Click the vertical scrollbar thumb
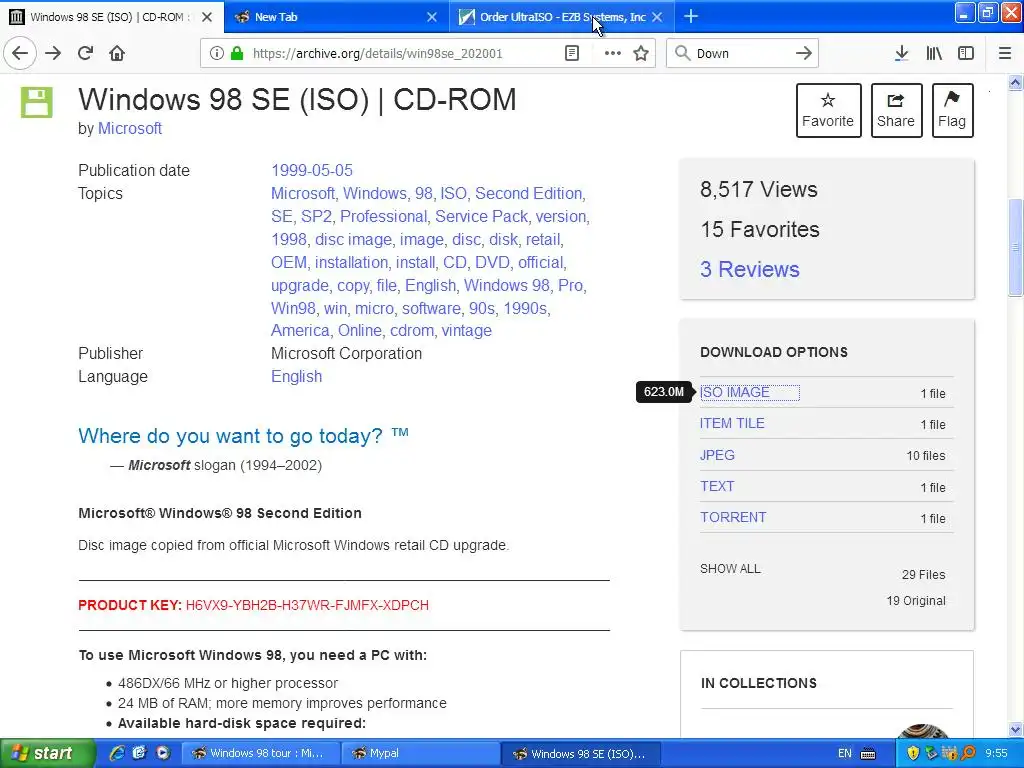Screen dimensions: 1024x768 click(x=1016, y=247)
